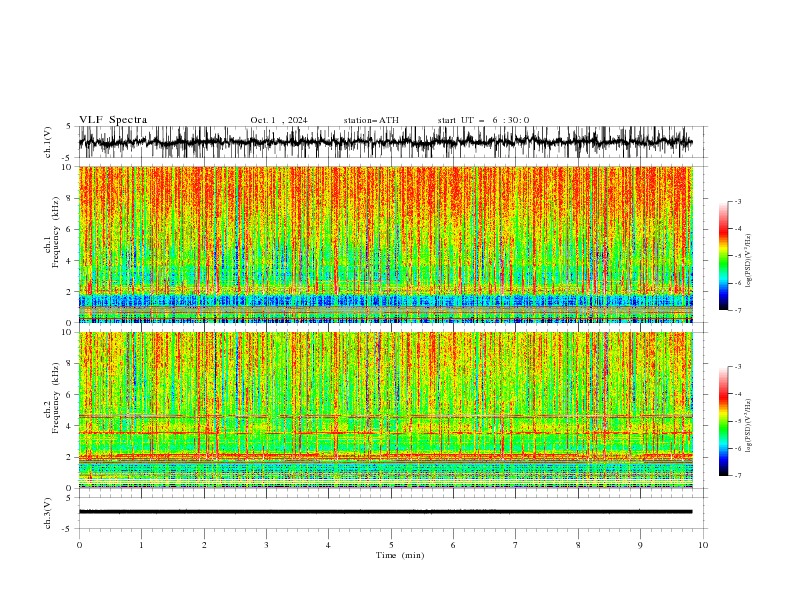Click the "9" tick label on time axis
Image resolution: width=792 pixels, height=612 pixels.
(640, 545)
